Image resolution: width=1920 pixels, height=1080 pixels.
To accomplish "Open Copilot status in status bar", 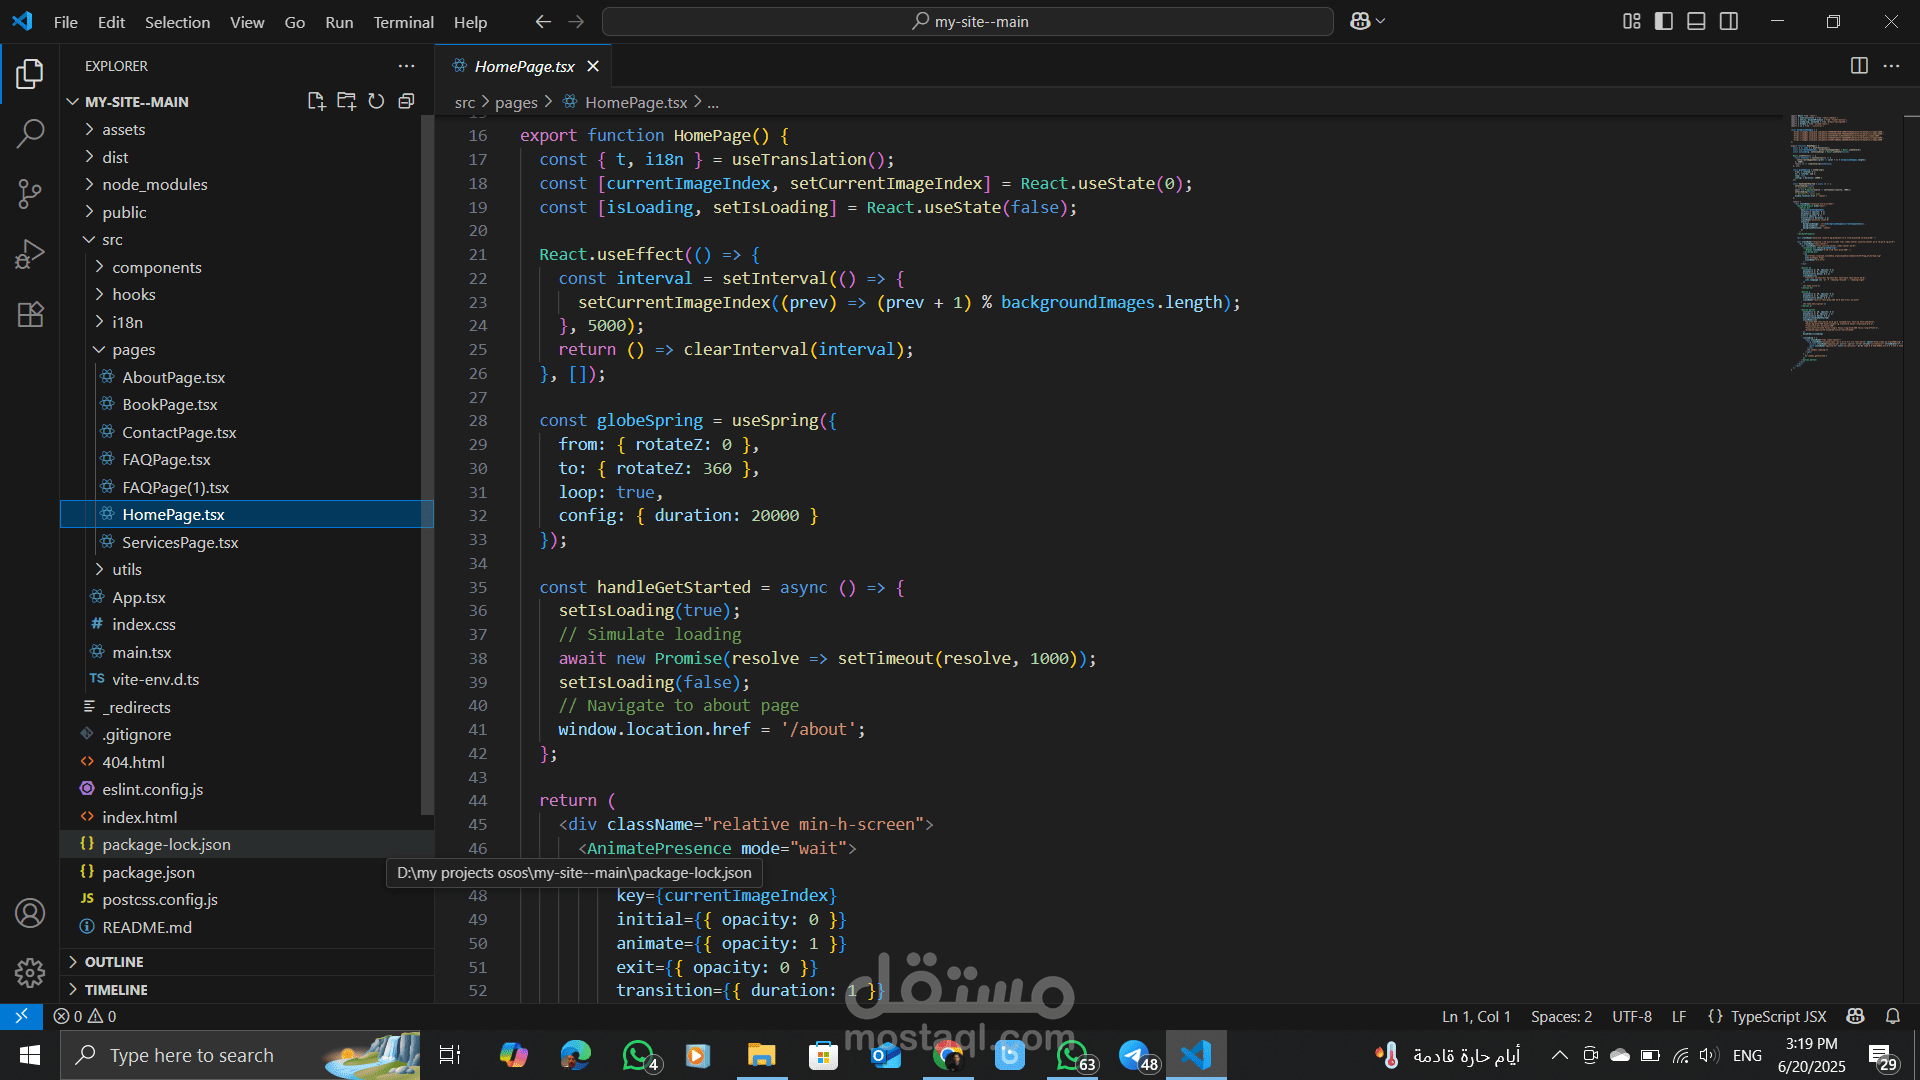I will click(x=1856, y=1016).
